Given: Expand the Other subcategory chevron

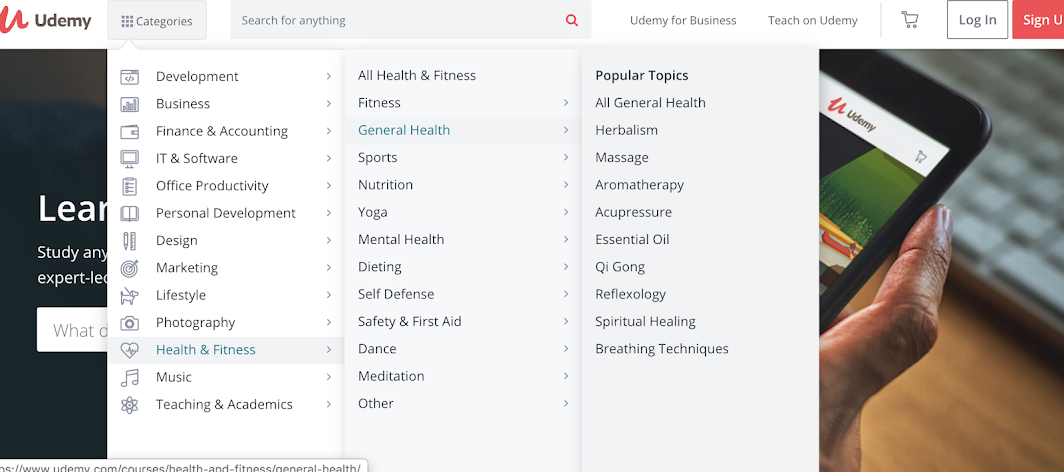Looking at the screenshot, I should [x=565, y=403].
